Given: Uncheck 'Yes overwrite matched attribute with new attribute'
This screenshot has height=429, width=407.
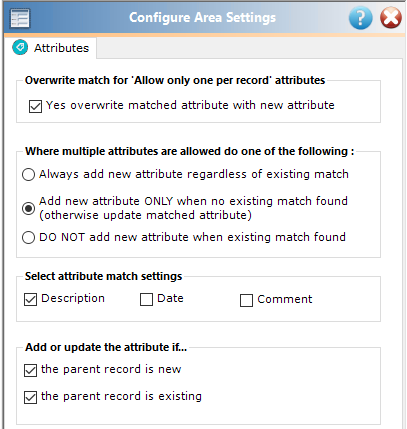Looking at the screenshot, I should 35,106.
